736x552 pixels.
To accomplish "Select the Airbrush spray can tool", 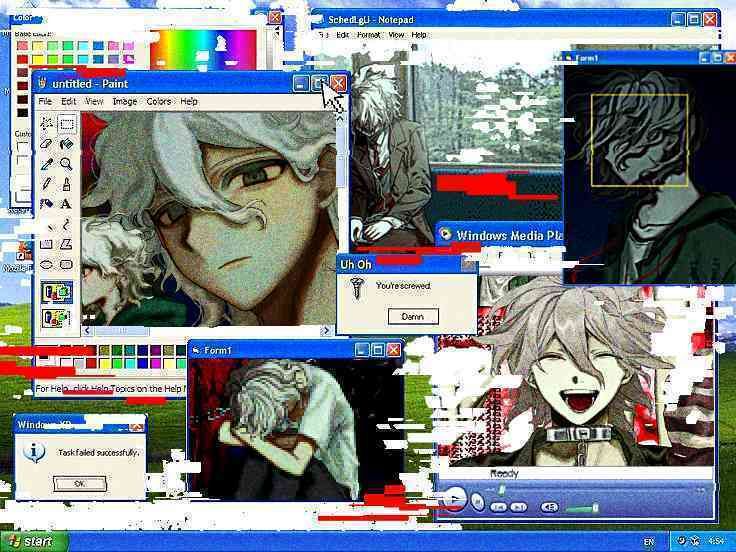I will click(x=46, y=204).
